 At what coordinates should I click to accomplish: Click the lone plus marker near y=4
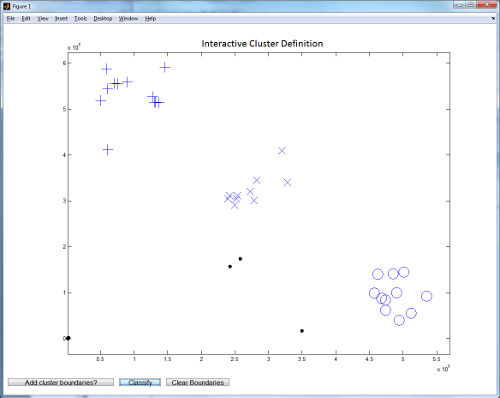pyautogui.click(x=107, y=150)
